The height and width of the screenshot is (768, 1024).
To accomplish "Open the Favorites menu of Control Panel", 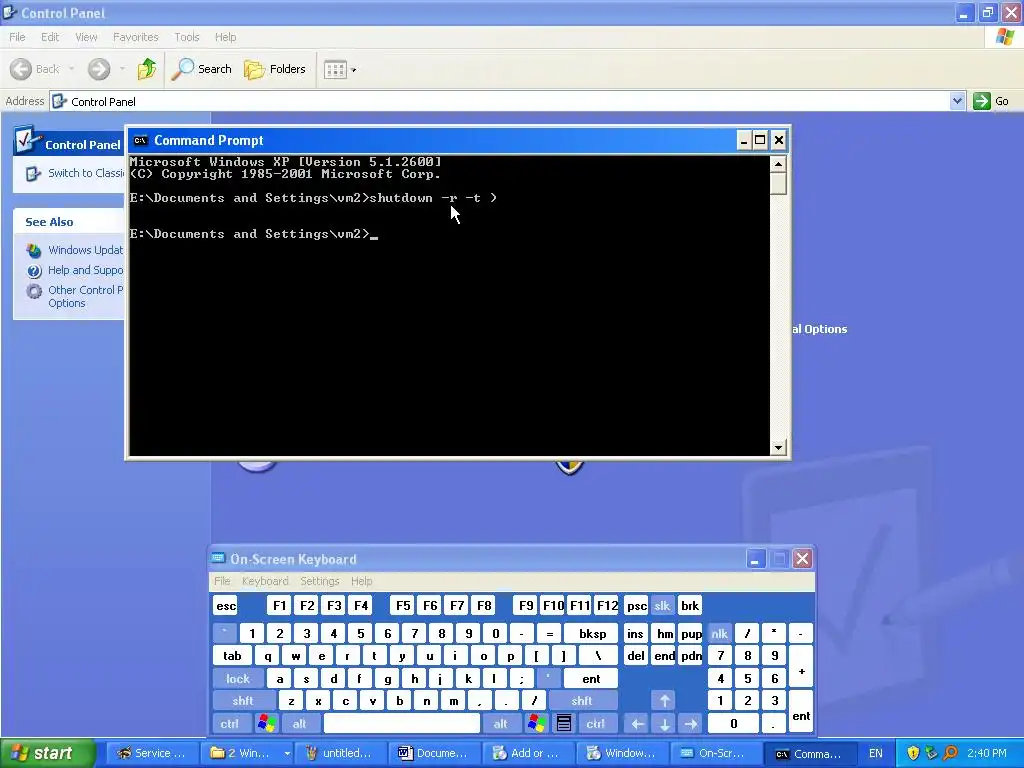I will tap(135, 37).
